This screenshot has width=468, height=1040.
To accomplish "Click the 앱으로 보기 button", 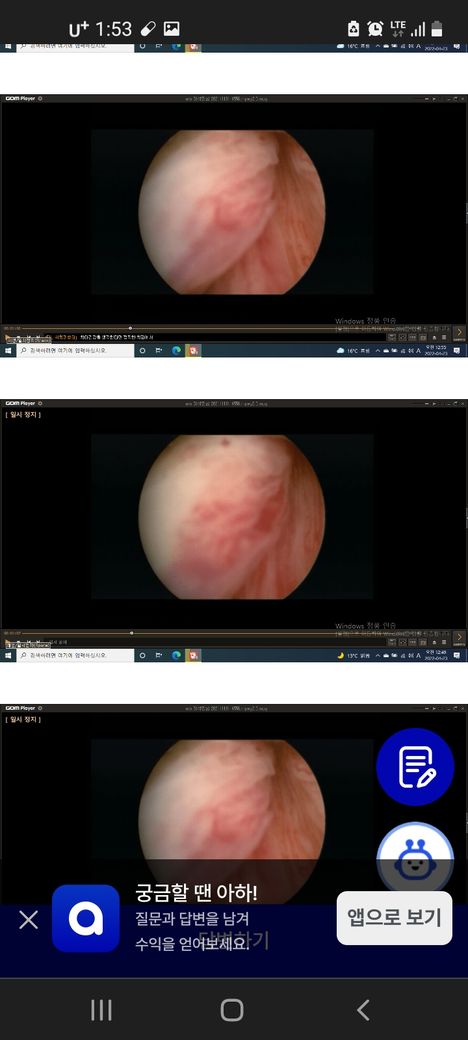I will (394, 918).
